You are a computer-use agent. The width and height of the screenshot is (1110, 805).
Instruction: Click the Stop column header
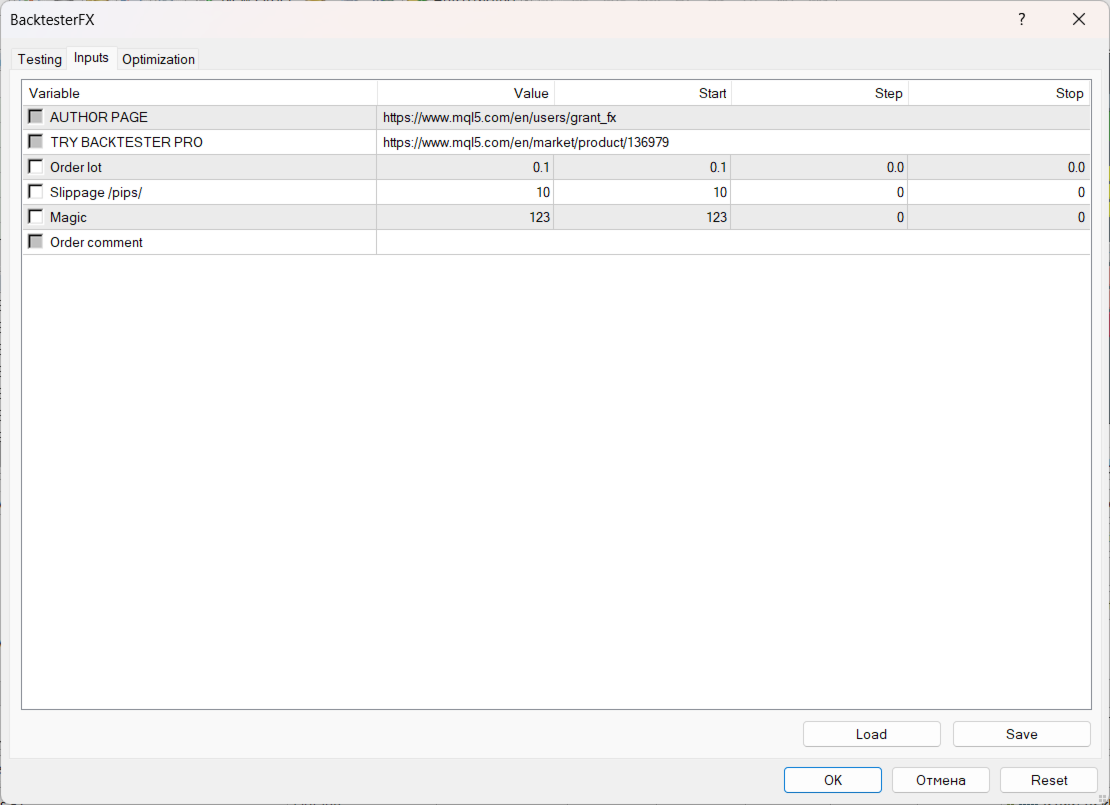point(999,93)
